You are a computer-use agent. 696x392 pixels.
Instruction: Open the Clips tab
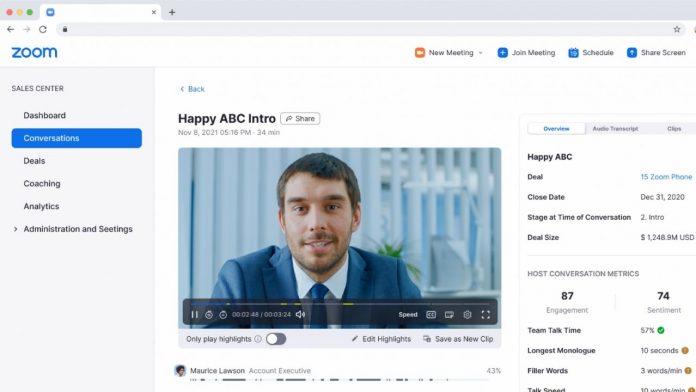(674, 129)
